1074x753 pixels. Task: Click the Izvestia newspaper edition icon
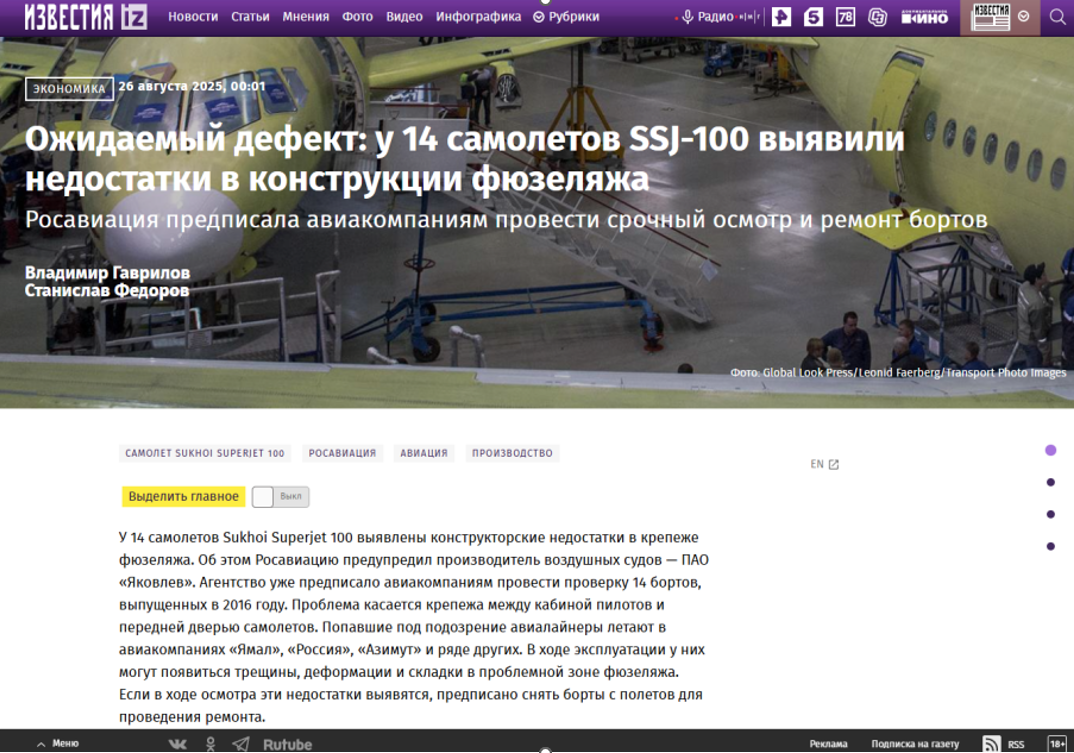coord(991,16)
